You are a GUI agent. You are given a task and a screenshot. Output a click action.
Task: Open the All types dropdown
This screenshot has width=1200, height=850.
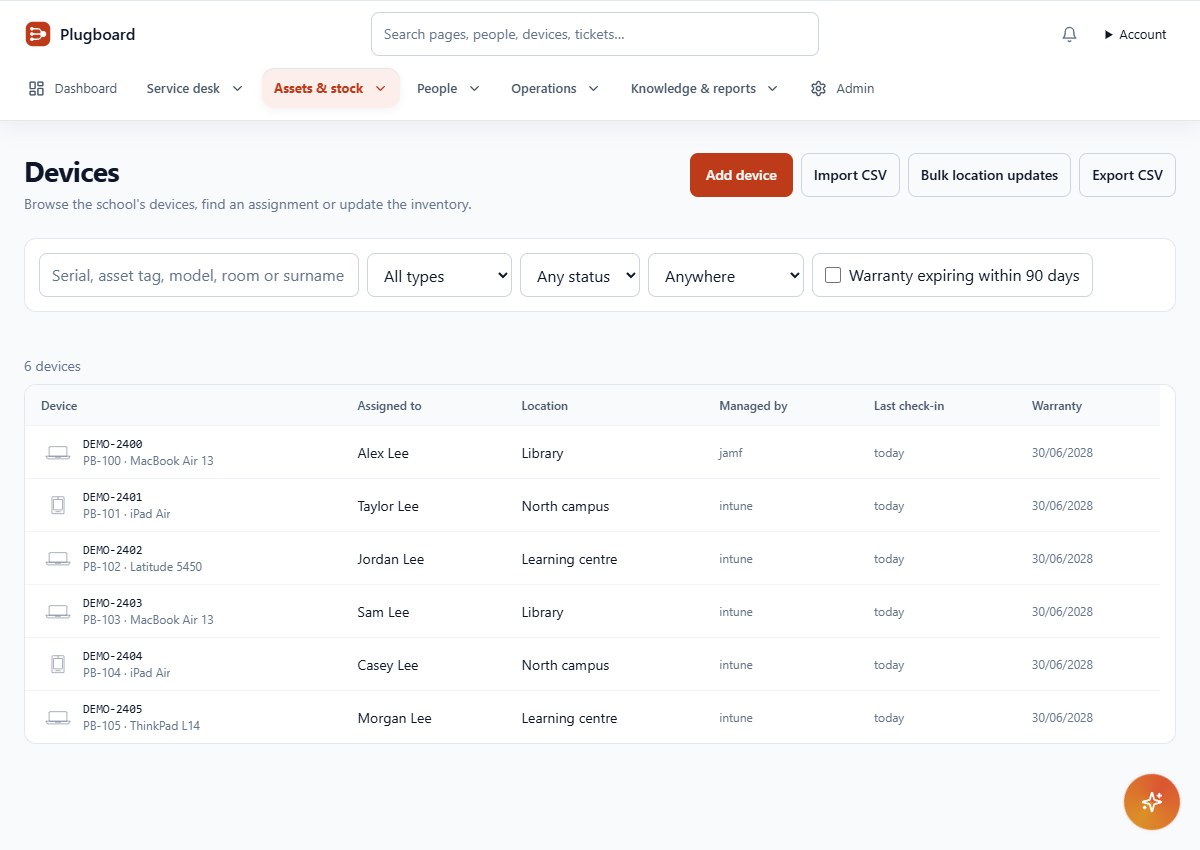click(440, 275)
